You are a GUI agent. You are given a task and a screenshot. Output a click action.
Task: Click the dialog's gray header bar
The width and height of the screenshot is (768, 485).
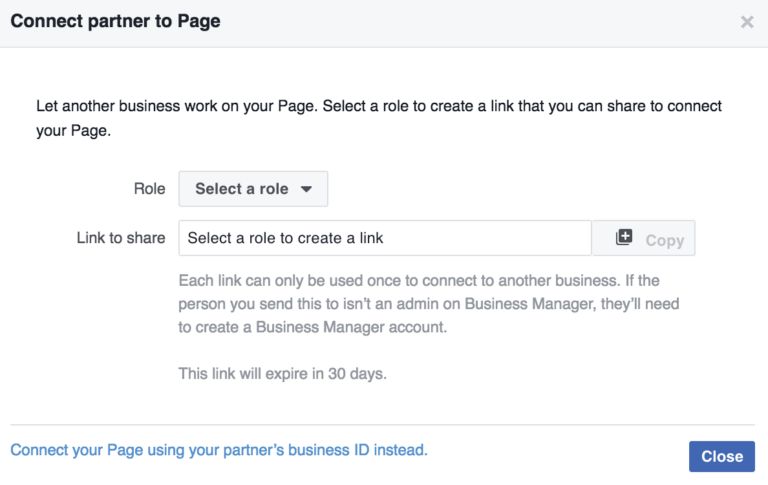[450, 22]
